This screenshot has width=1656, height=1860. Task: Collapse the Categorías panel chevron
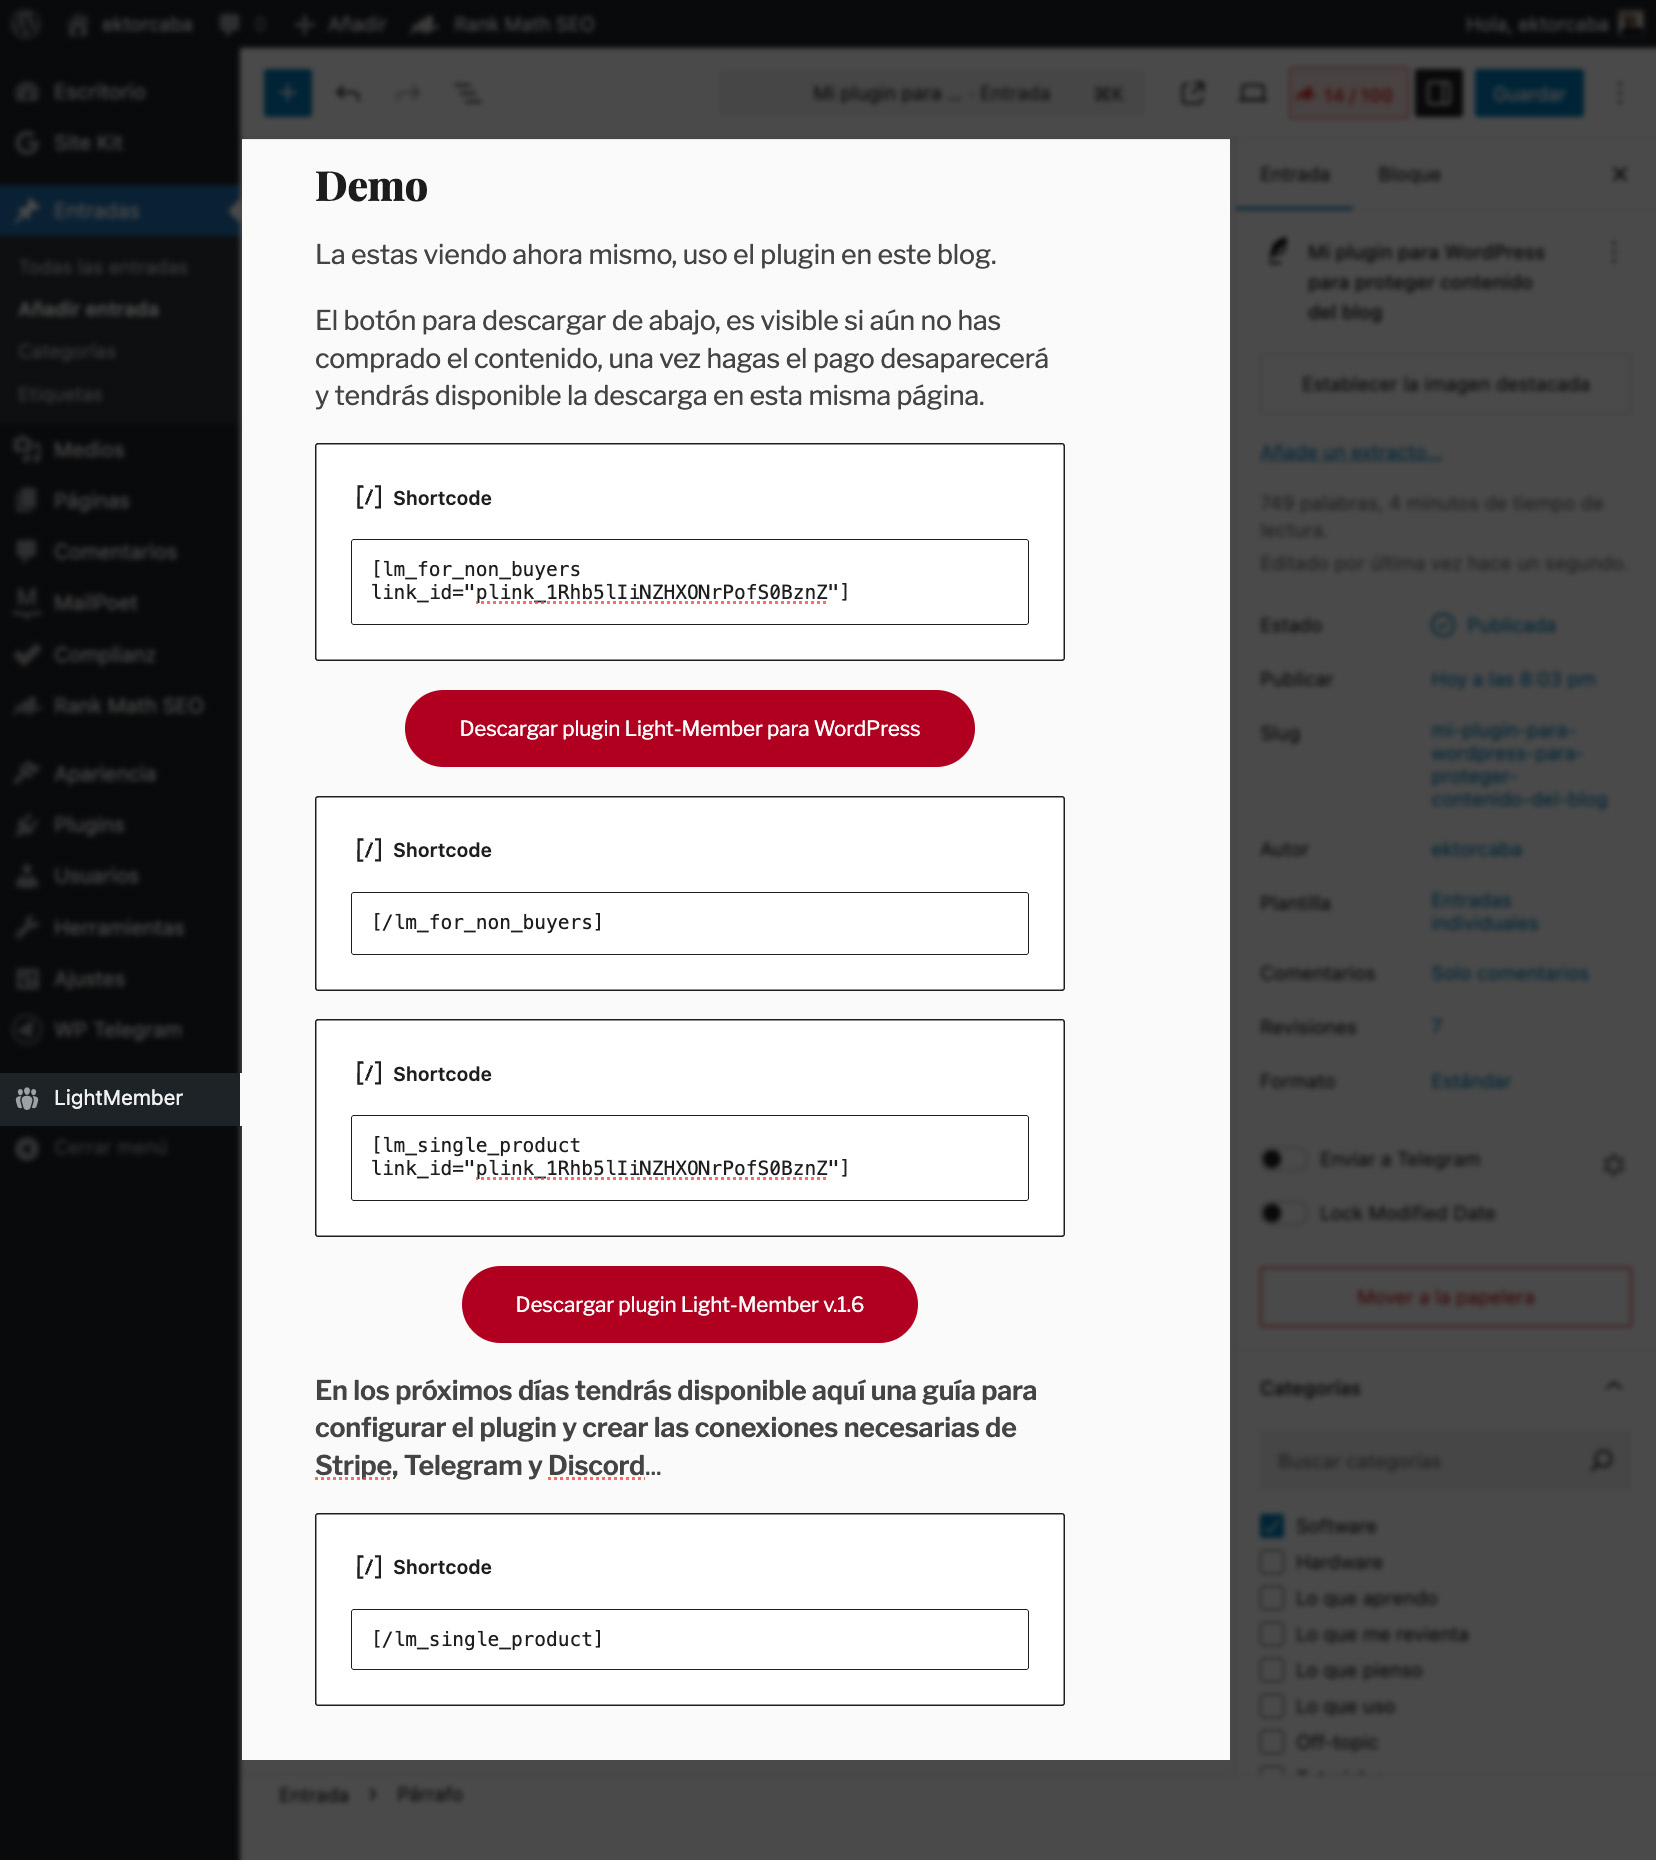tap(1613, 1387)
